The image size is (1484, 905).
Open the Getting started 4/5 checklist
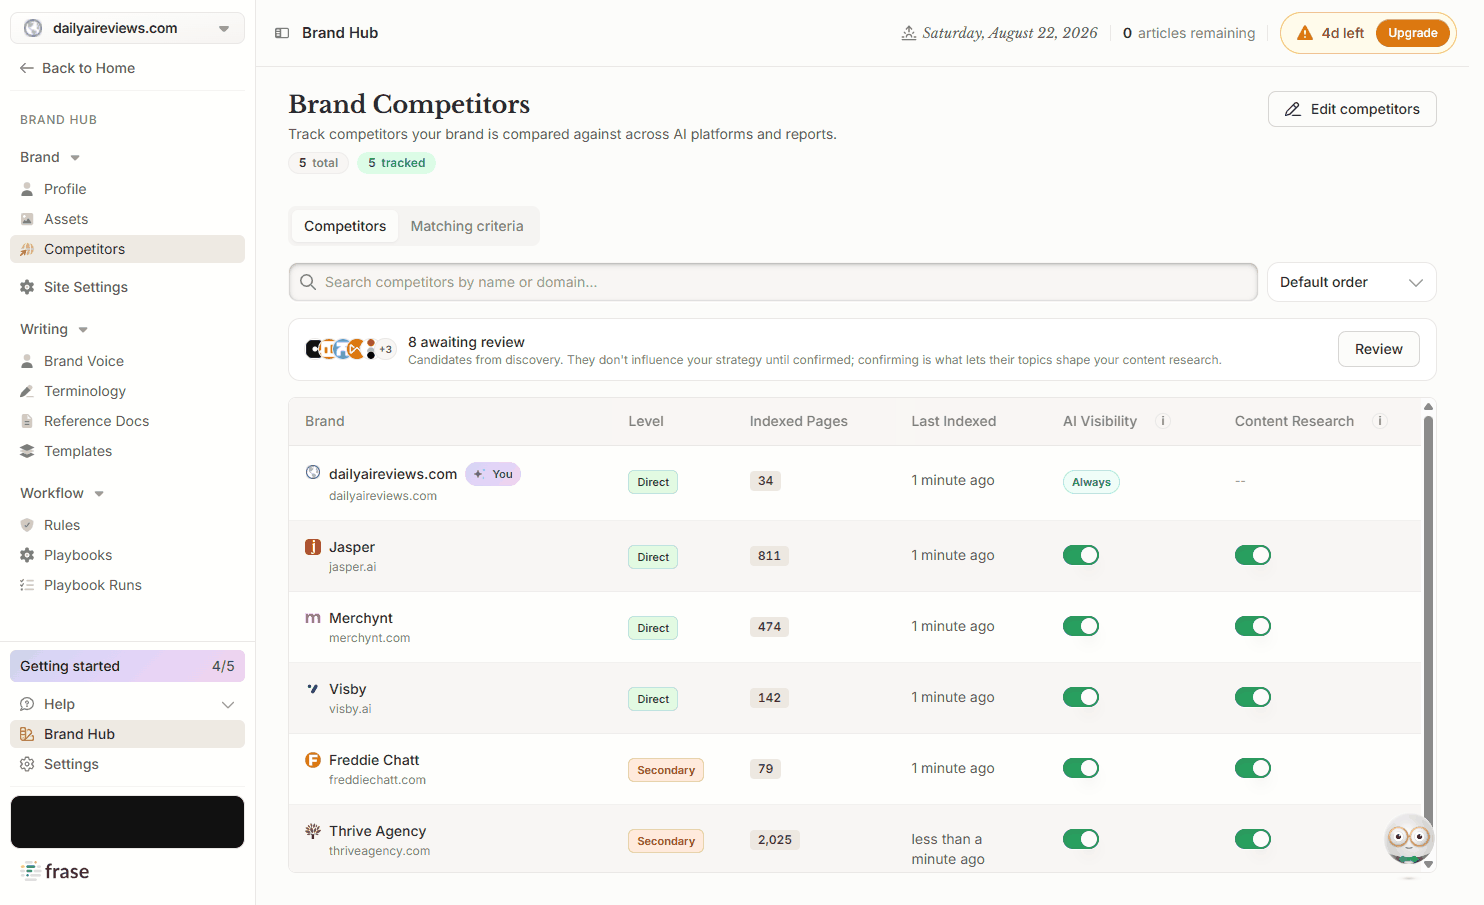(x=127, y=666)
